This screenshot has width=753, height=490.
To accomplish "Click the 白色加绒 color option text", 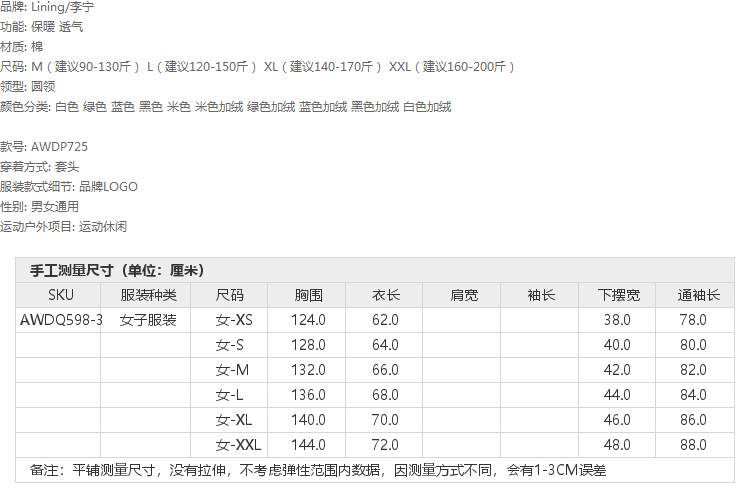I will pyautogui.click(x=427, y=107).
